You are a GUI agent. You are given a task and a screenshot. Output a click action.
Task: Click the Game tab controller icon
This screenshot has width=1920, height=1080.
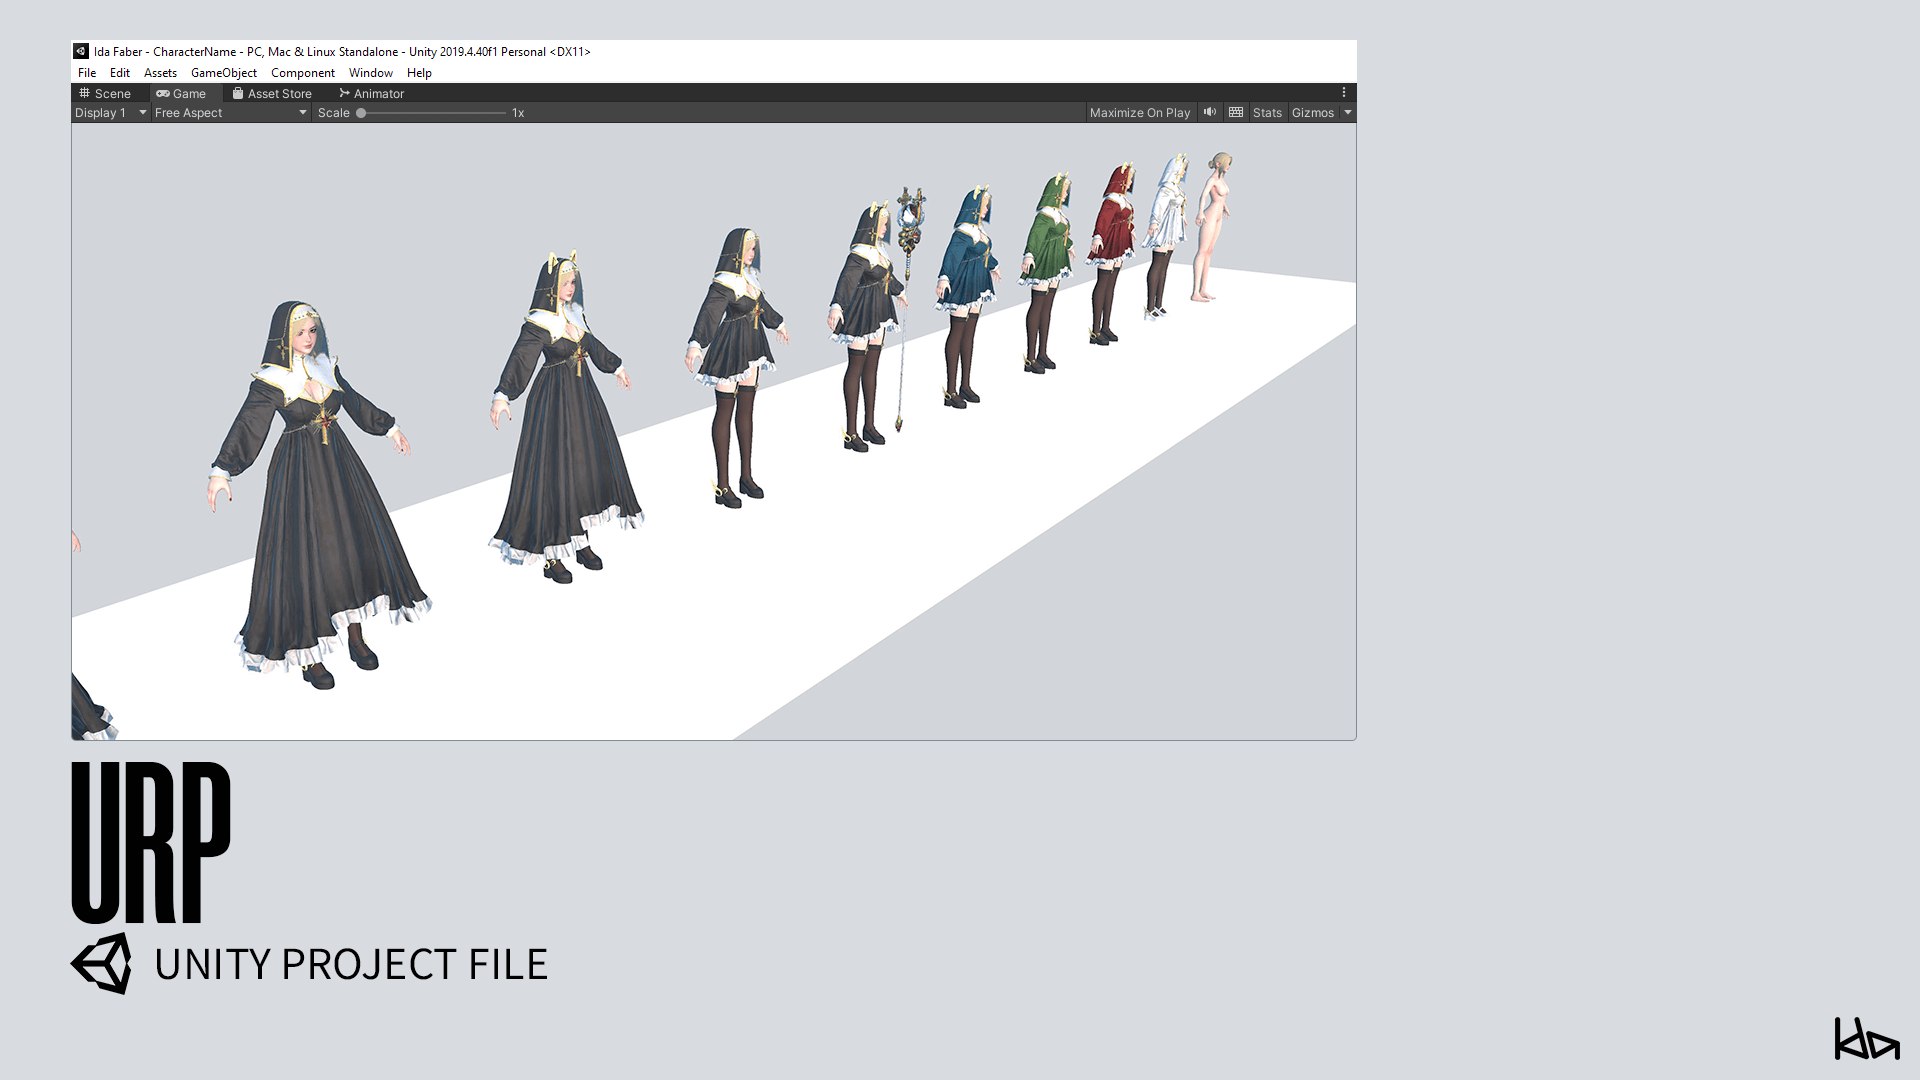pos(163,93)
